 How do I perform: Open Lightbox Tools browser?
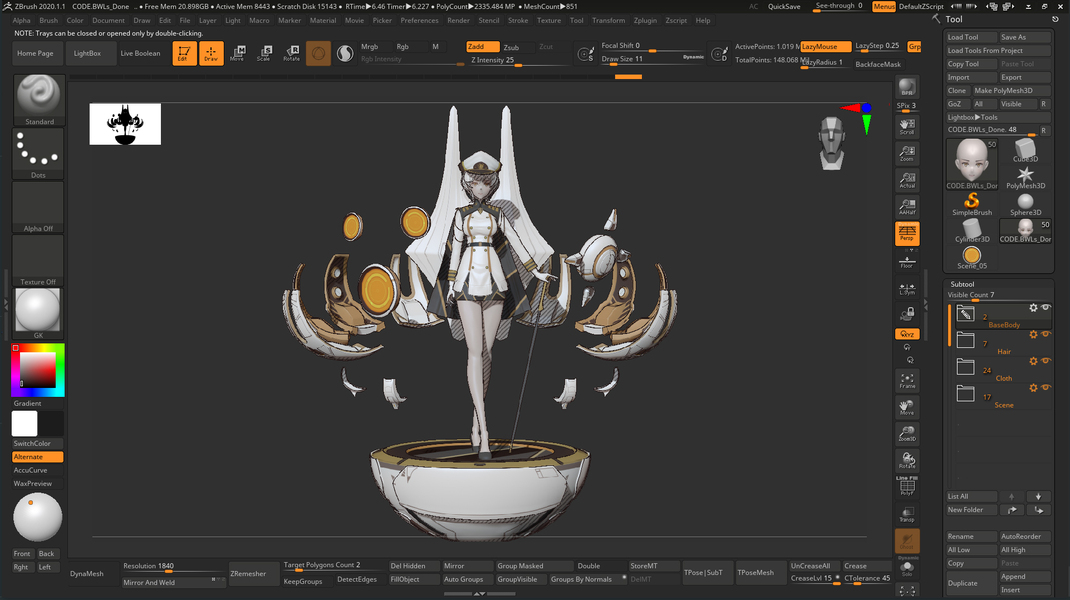tap(973, 117)
